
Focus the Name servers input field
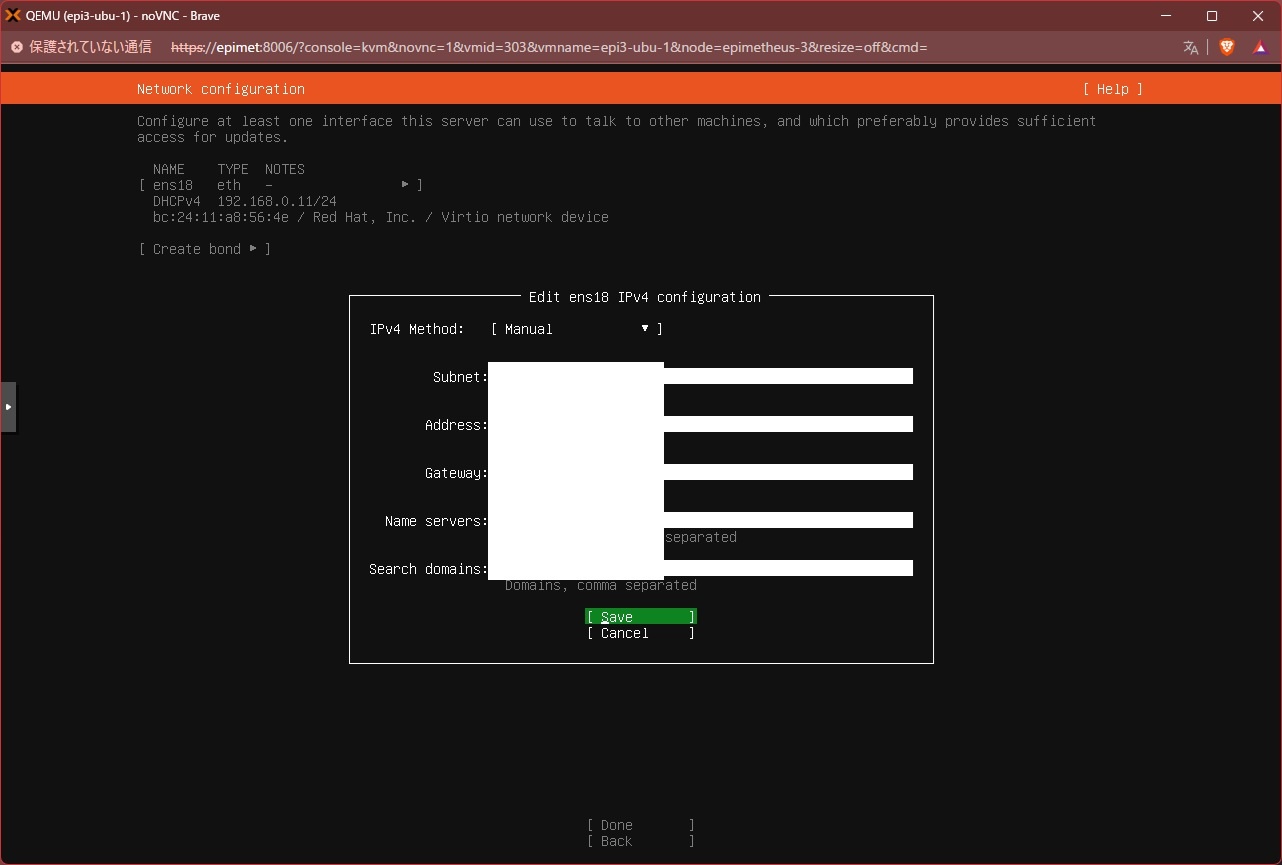(x=701, y=520)
